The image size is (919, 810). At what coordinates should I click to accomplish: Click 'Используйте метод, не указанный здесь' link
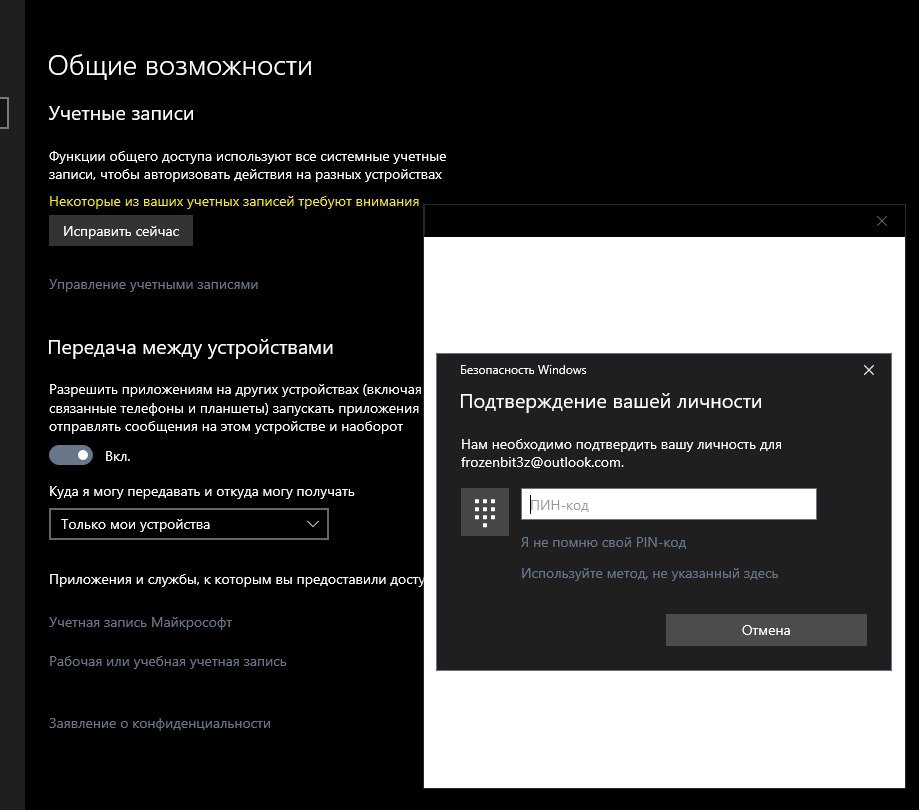[649, 573]
